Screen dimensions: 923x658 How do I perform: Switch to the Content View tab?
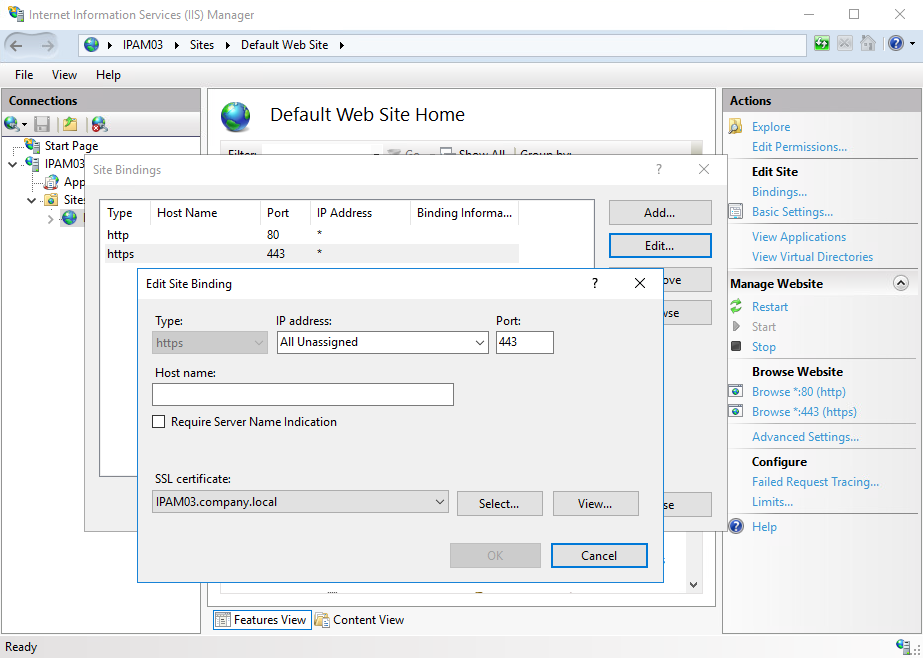point(359,620)
